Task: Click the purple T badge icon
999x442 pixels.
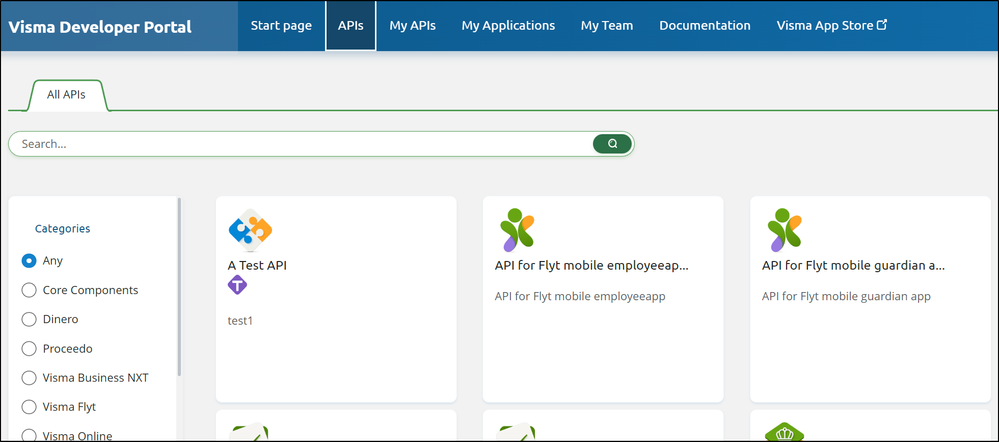Action: (237, 285)
